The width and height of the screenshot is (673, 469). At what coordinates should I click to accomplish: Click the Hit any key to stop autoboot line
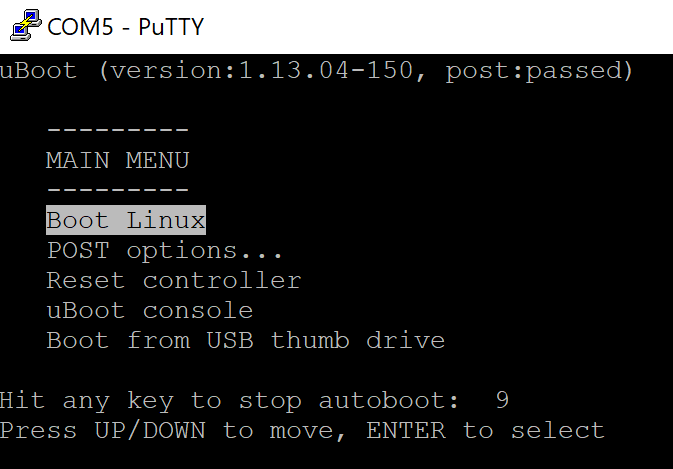pos(254,401)
